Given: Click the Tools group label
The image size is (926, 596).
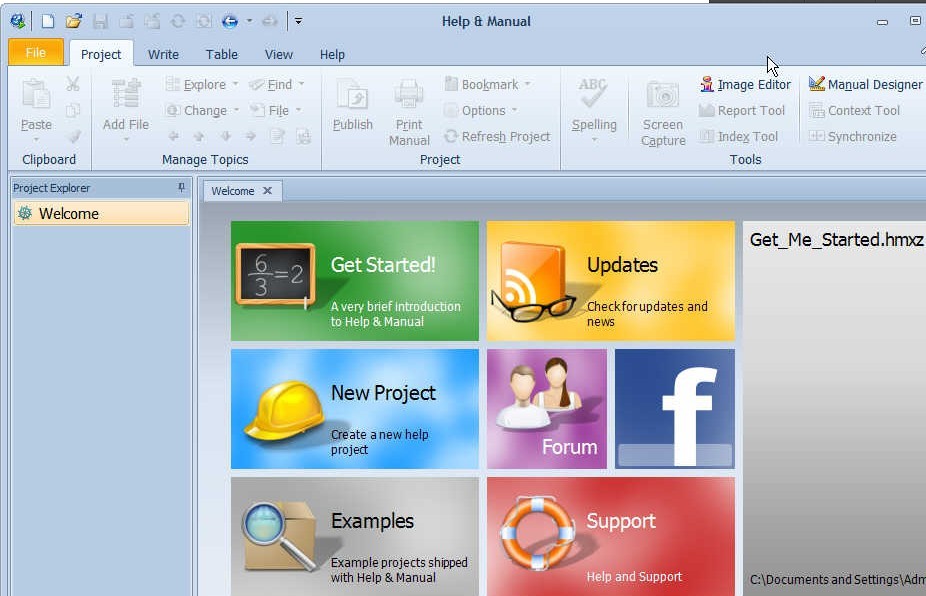Looking at the screenshot, I should point(745,159).
